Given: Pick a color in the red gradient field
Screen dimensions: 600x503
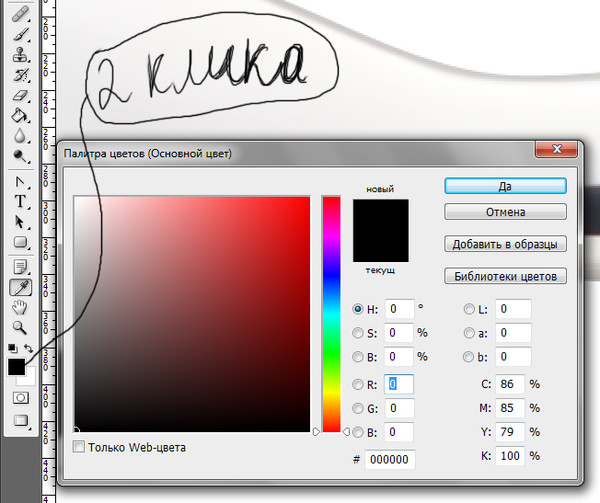Looking at the screenshot, I should pos(192,314).
